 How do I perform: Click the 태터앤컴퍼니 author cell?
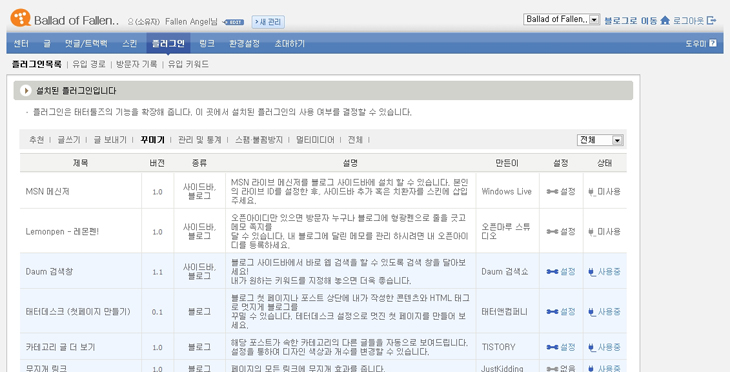505,311
